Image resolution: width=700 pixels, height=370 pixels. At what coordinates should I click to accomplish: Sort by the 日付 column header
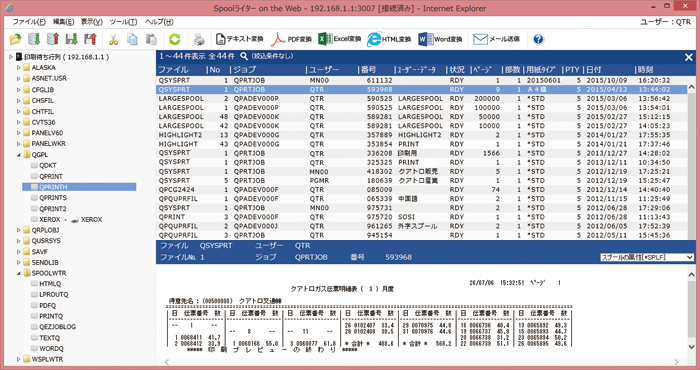tap(594, 70)
